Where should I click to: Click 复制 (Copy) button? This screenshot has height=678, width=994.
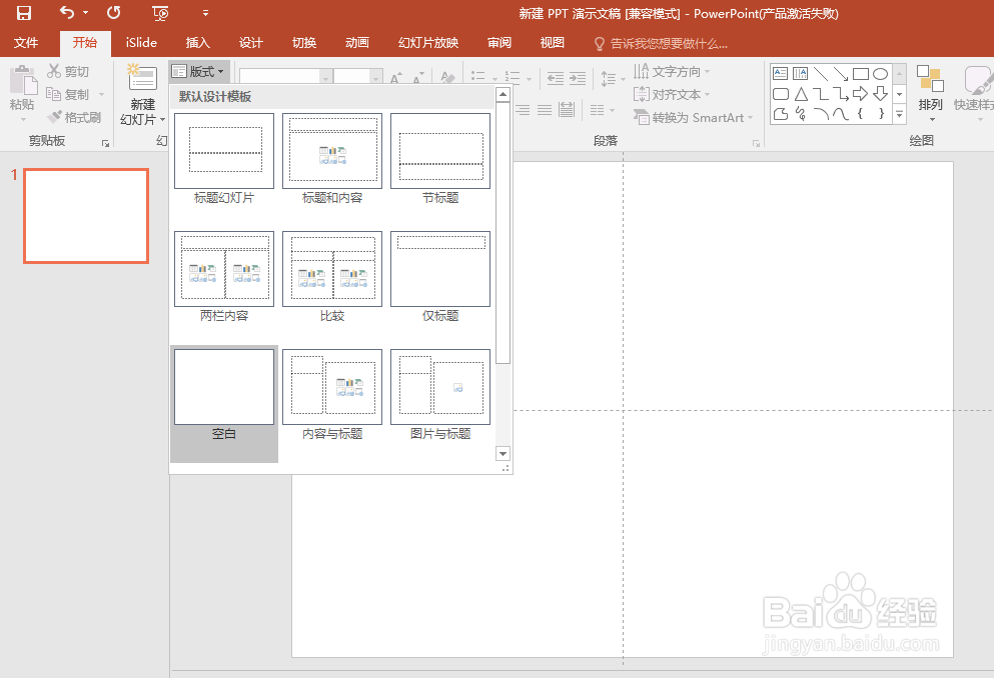68,94
